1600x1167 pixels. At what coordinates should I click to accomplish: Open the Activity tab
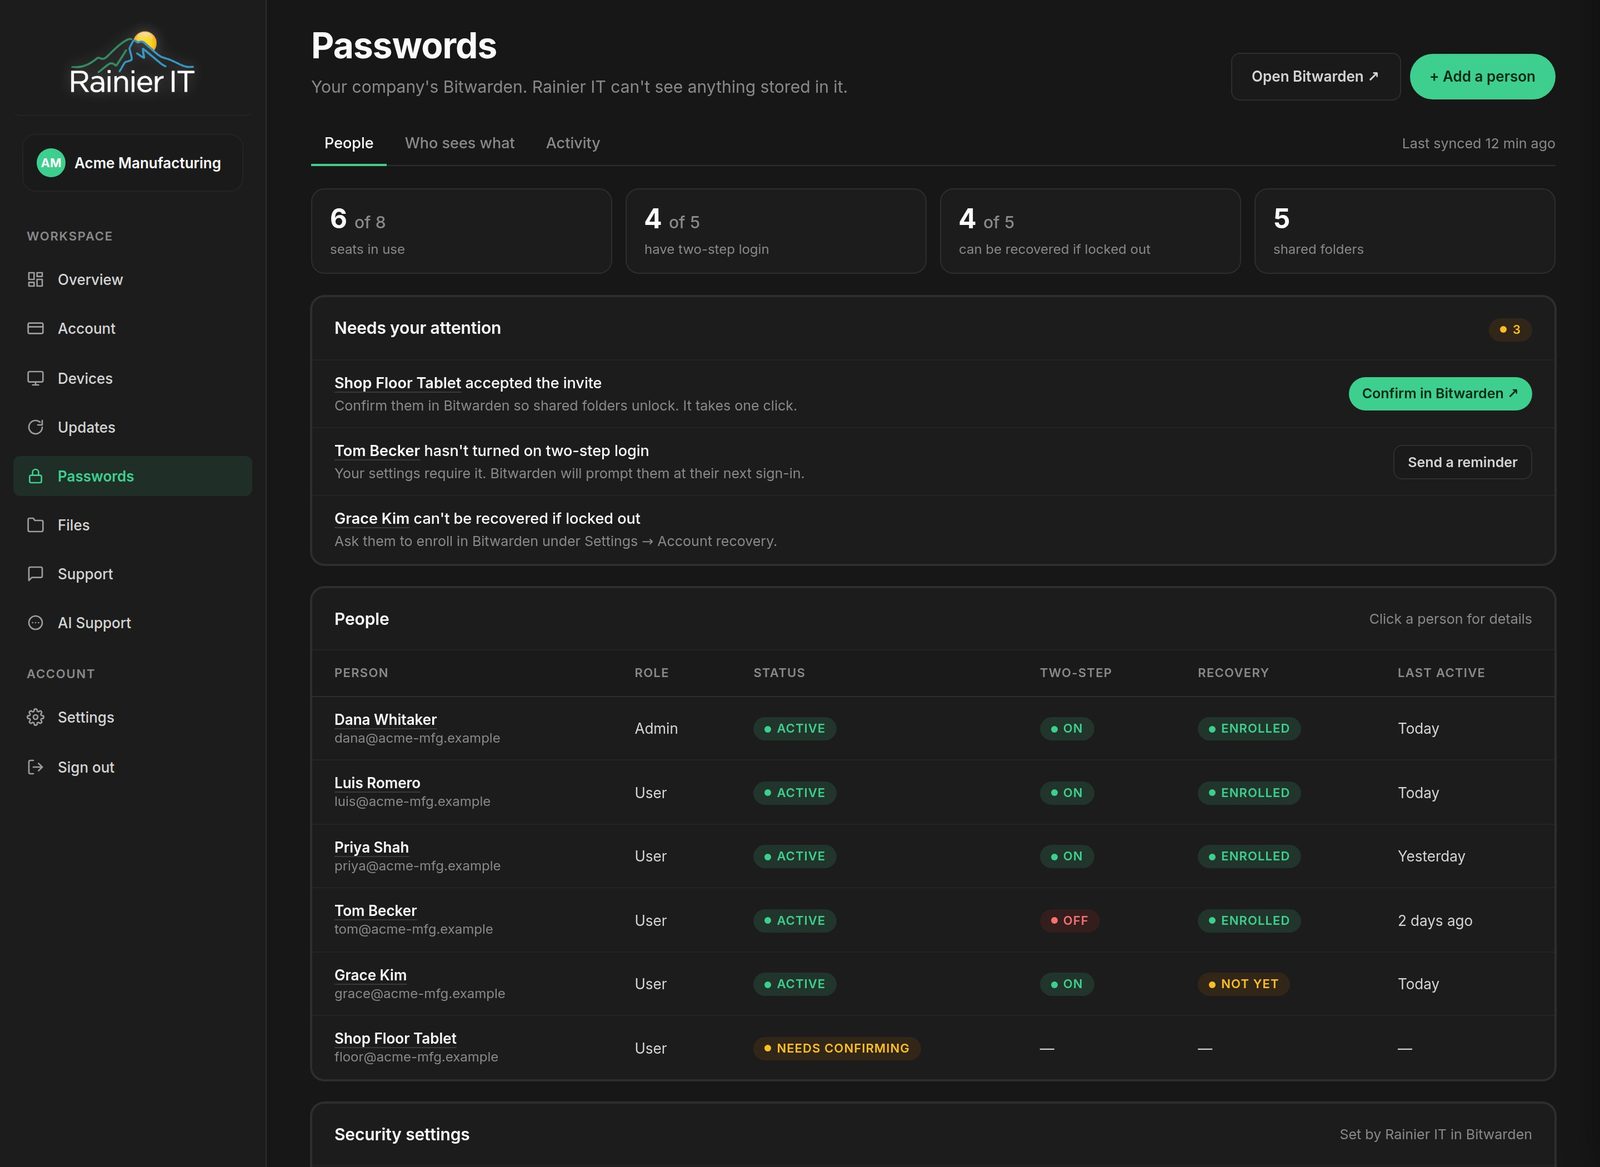point(573,143)
